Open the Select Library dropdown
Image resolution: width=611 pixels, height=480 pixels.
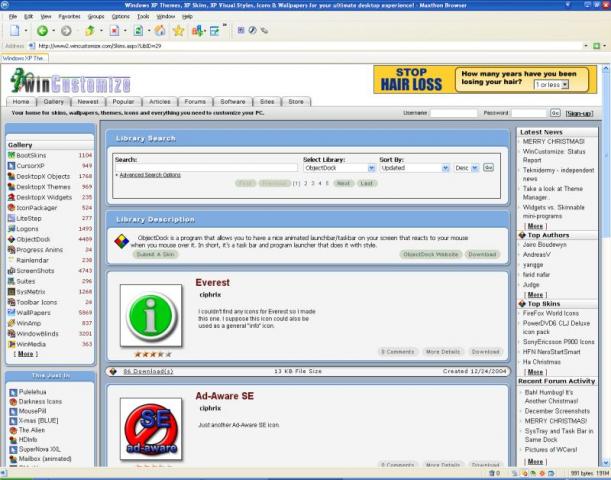(x=371, y=168)
